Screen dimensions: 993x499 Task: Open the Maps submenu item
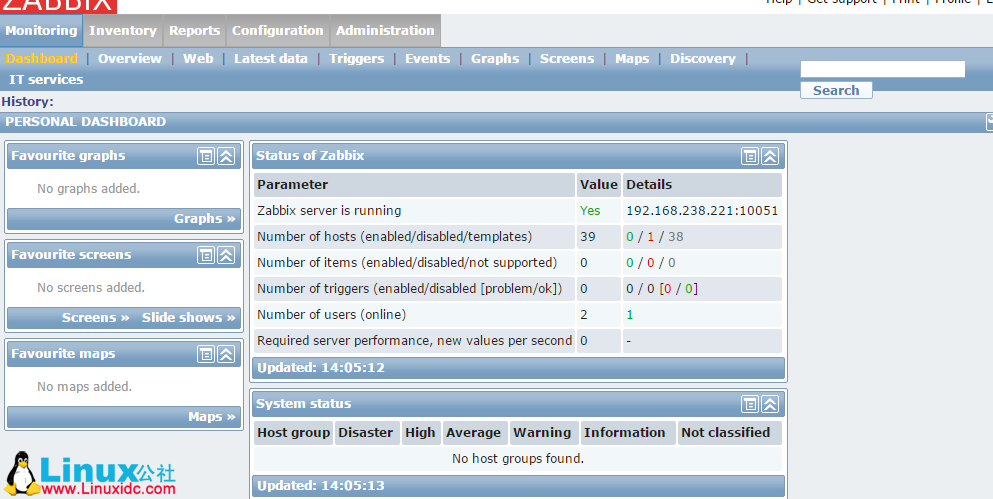pos(632,58)
